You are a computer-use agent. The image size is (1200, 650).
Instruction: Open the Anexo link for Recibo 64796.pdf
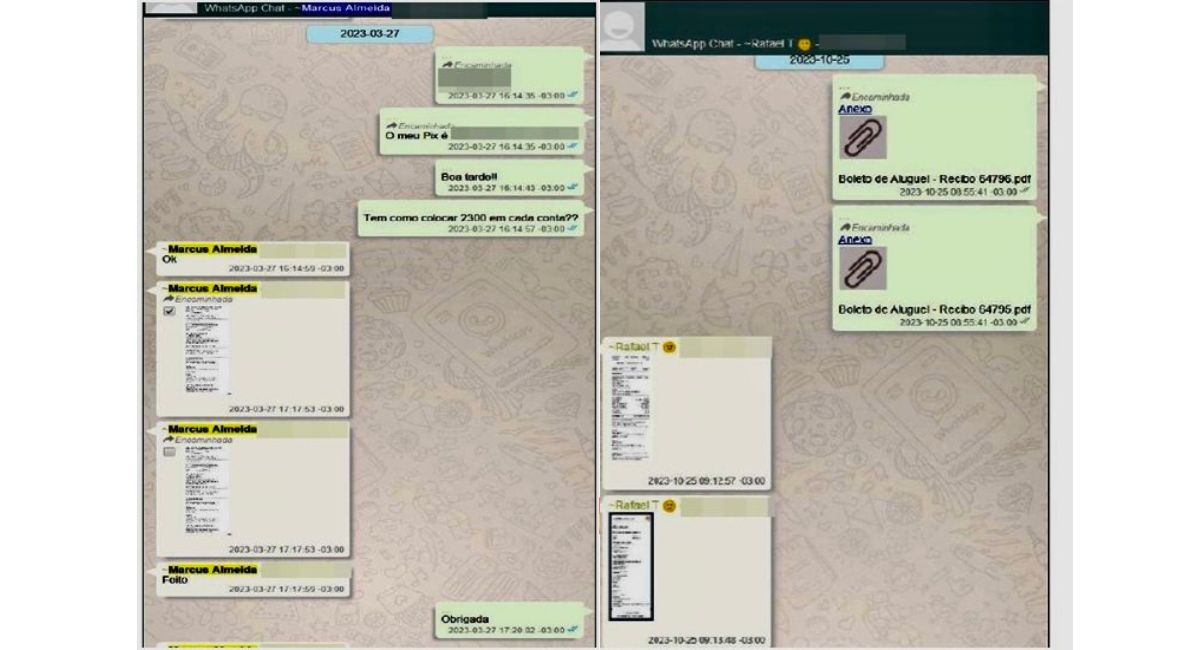coord(854,109)
